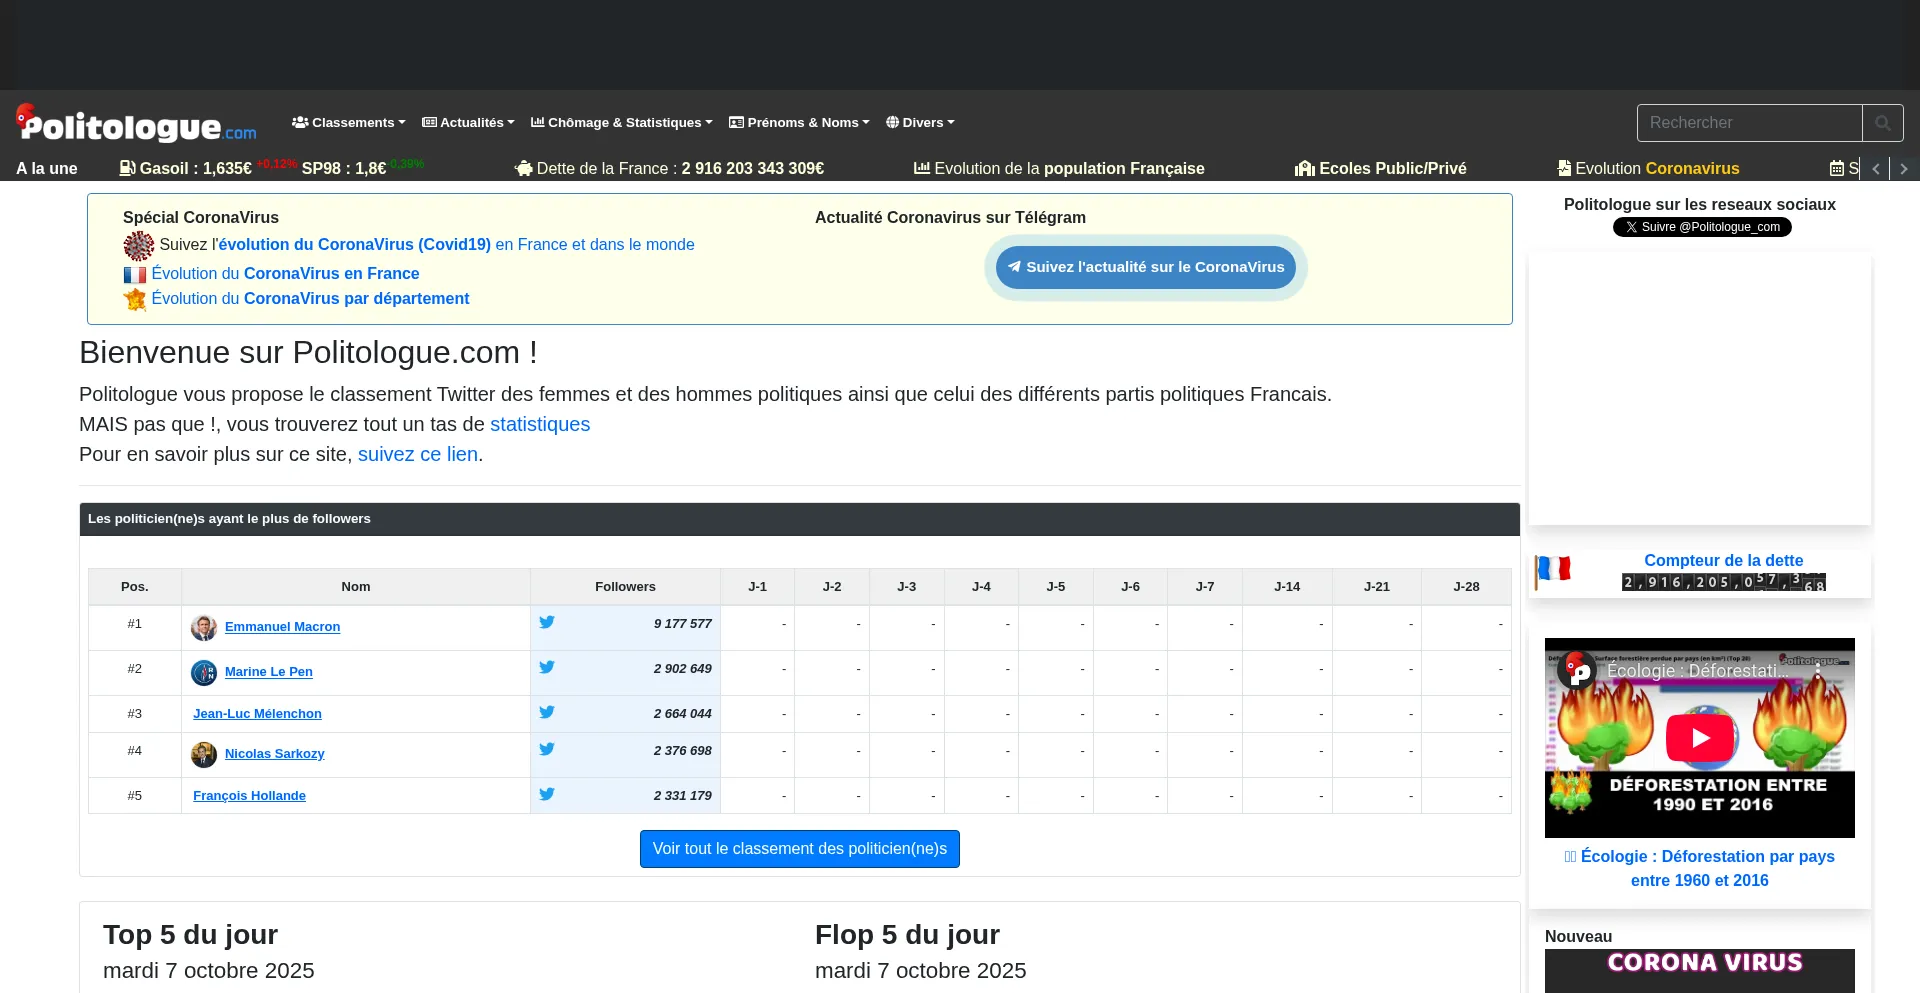Expand the Classements dropdown menu

click(x=348, y=123)
